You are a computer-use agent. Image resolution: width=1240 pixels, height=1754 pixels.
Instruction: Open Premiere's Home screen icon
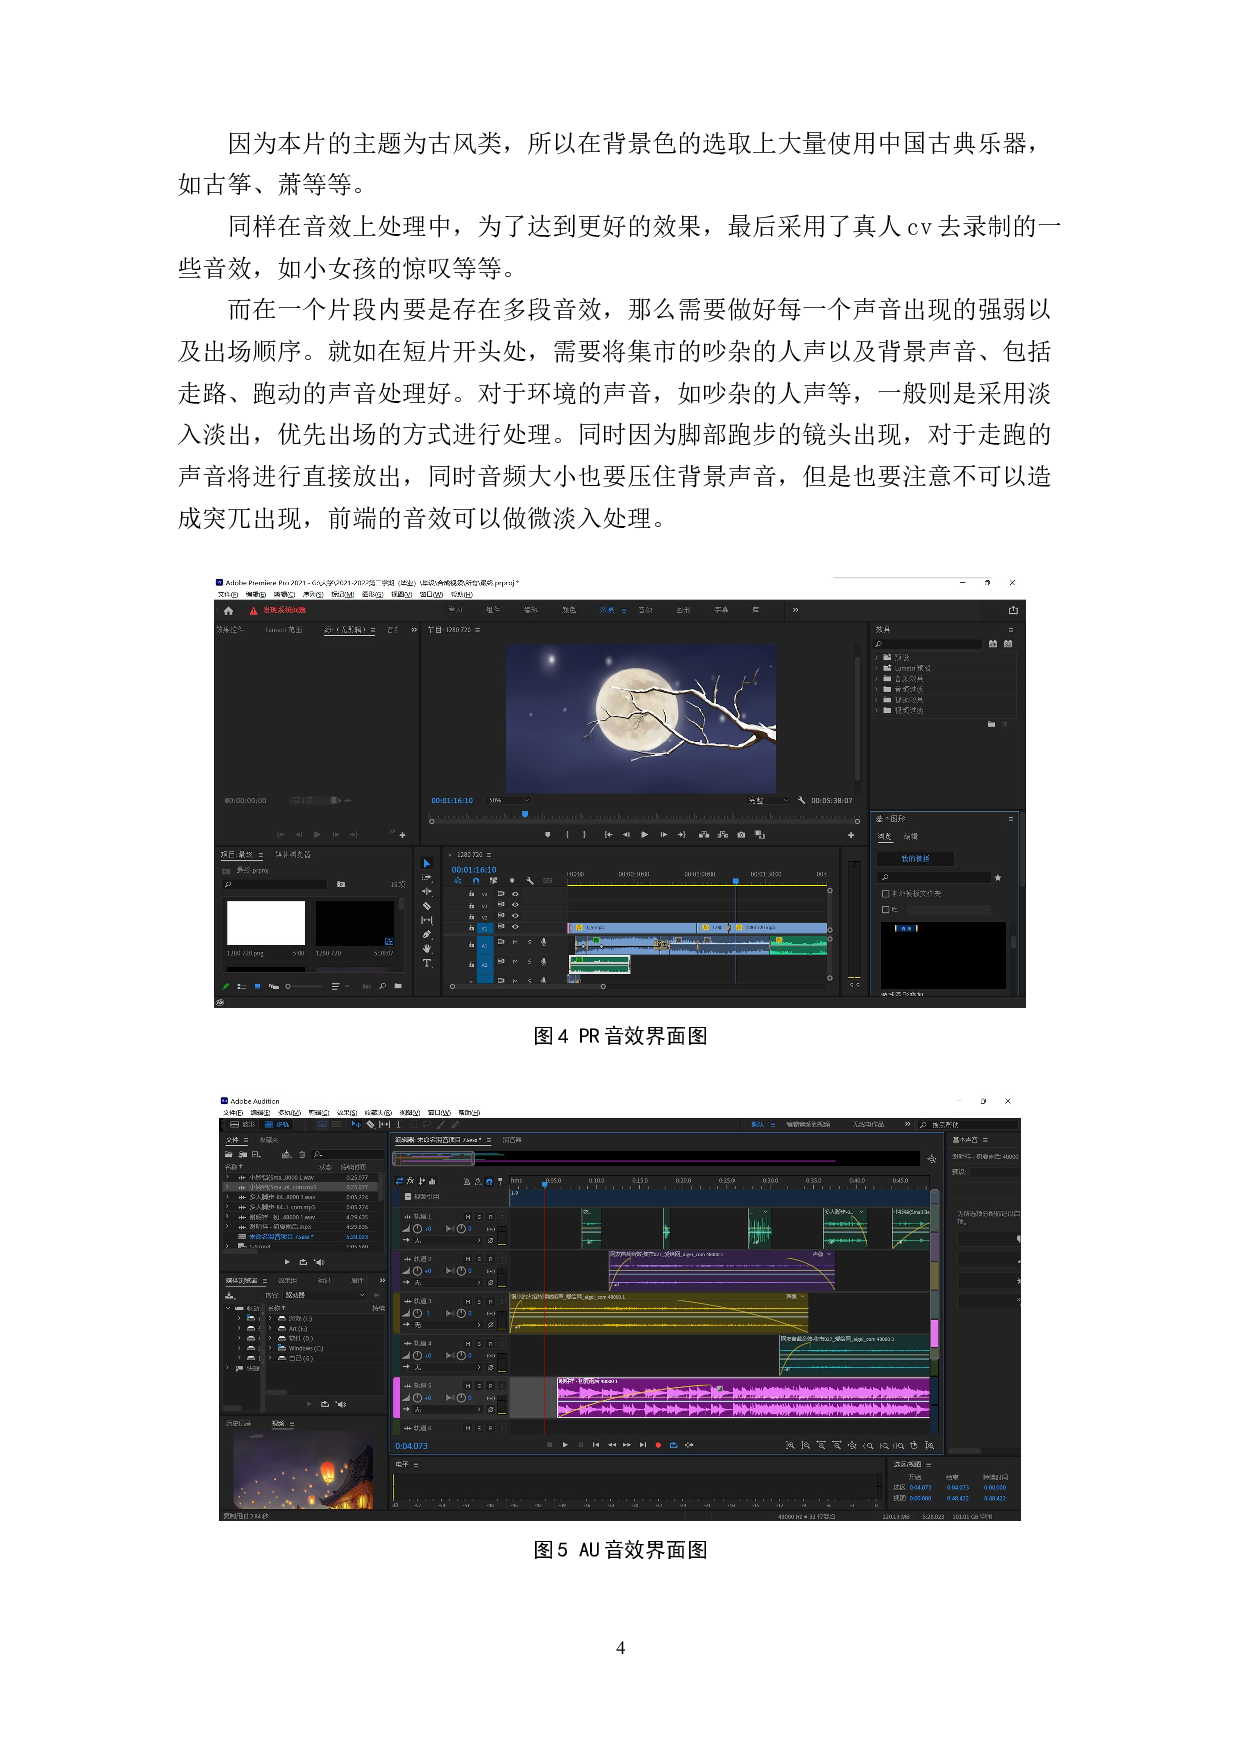point(228,611)
